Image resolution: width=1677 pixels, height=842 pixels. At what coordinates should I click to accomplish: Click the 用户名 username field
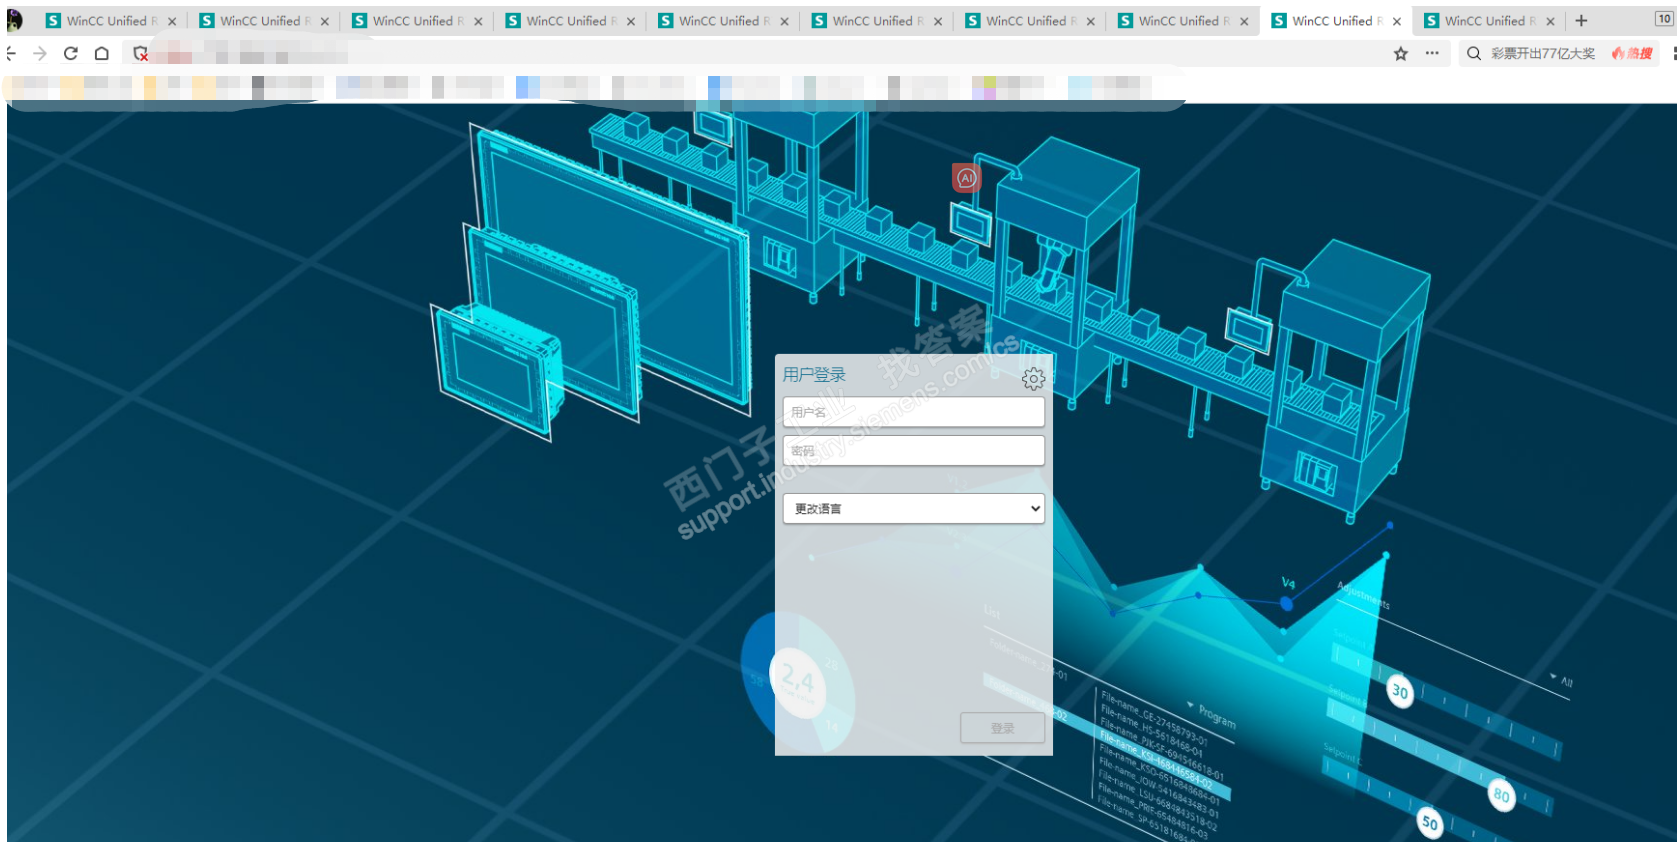click(x=914, y=412)
